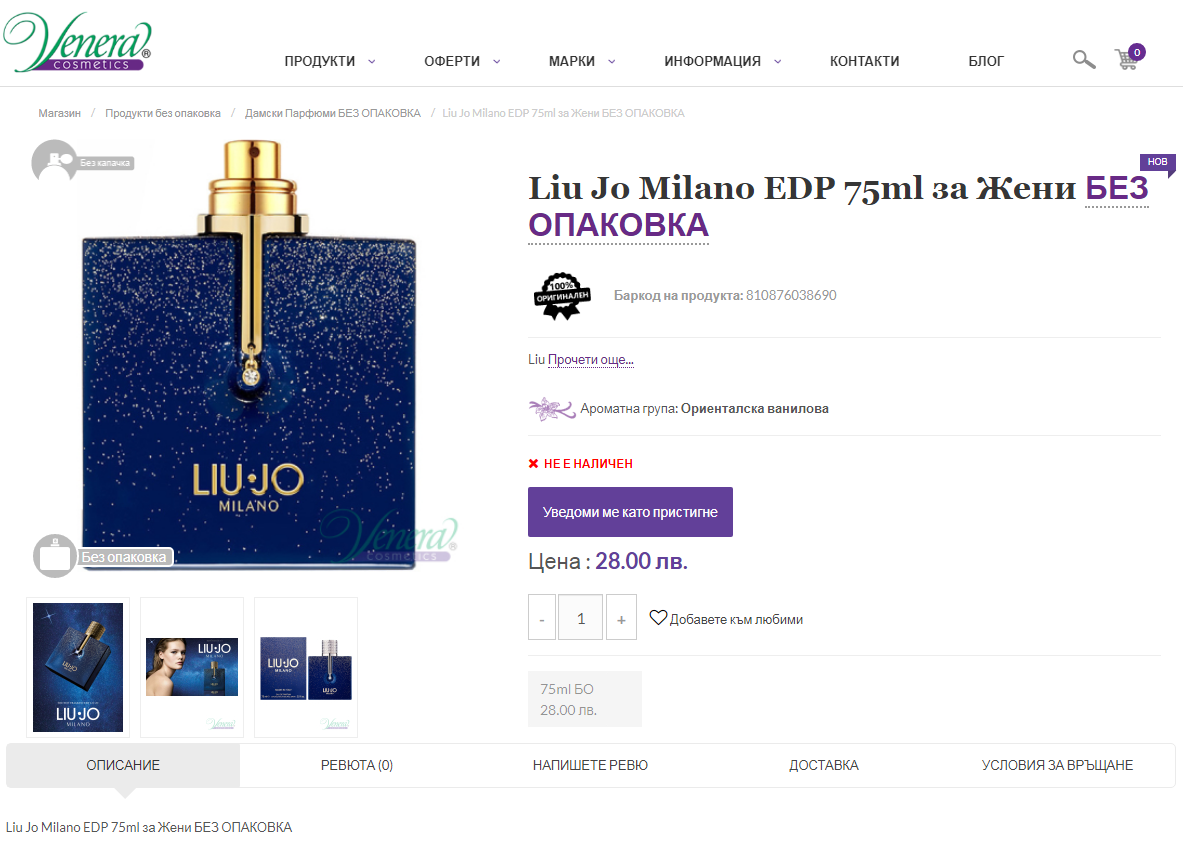Select the 75ml БО size option
The width and height of the screenshot is (1183, 856).
[x=585, y=699]
